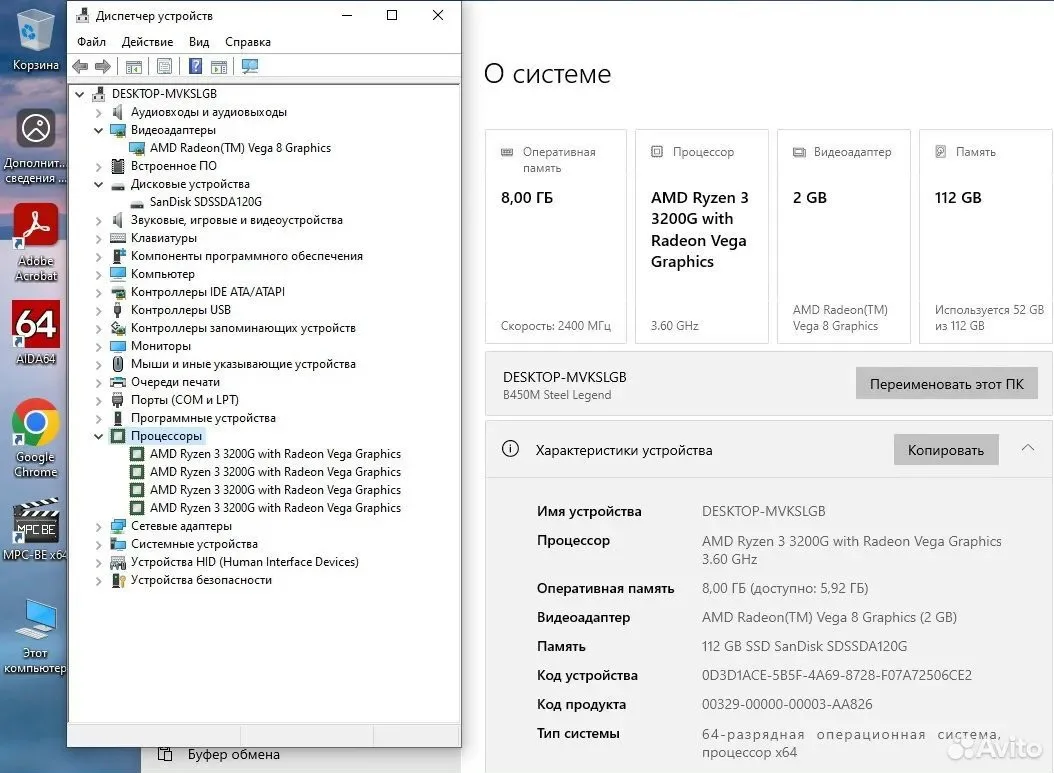Click the 'Оперативная память' 8,00 ГБ card
Screen dimensions: 1054x773
pos(556,237)
